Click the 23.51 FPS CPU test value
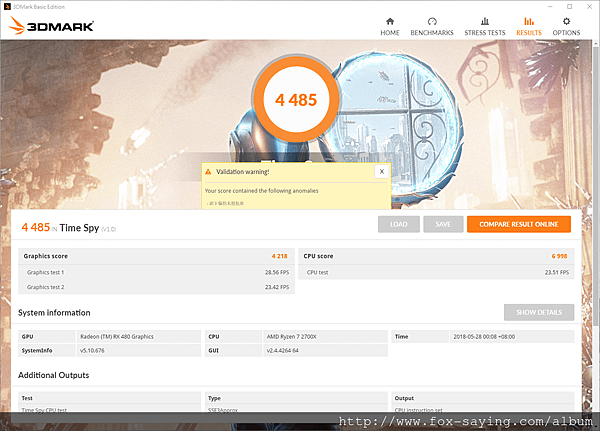 557,273
